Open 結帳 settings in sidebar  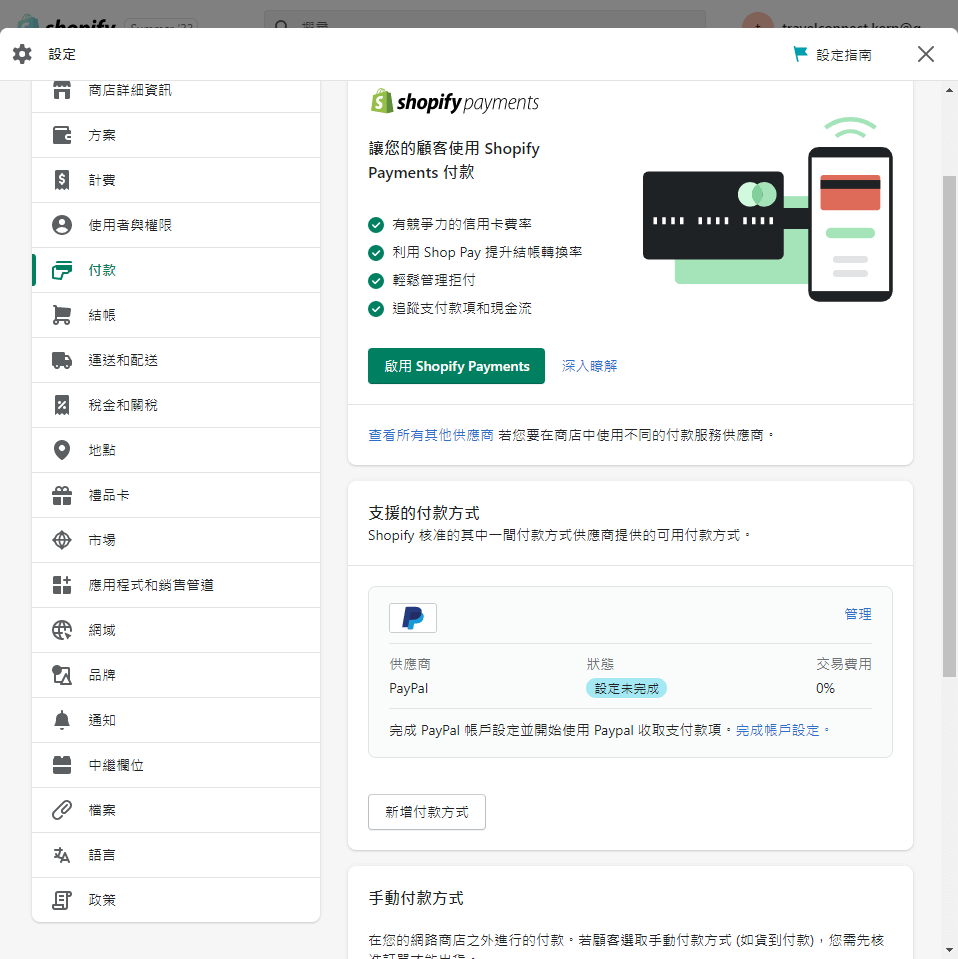click(176, 315)
